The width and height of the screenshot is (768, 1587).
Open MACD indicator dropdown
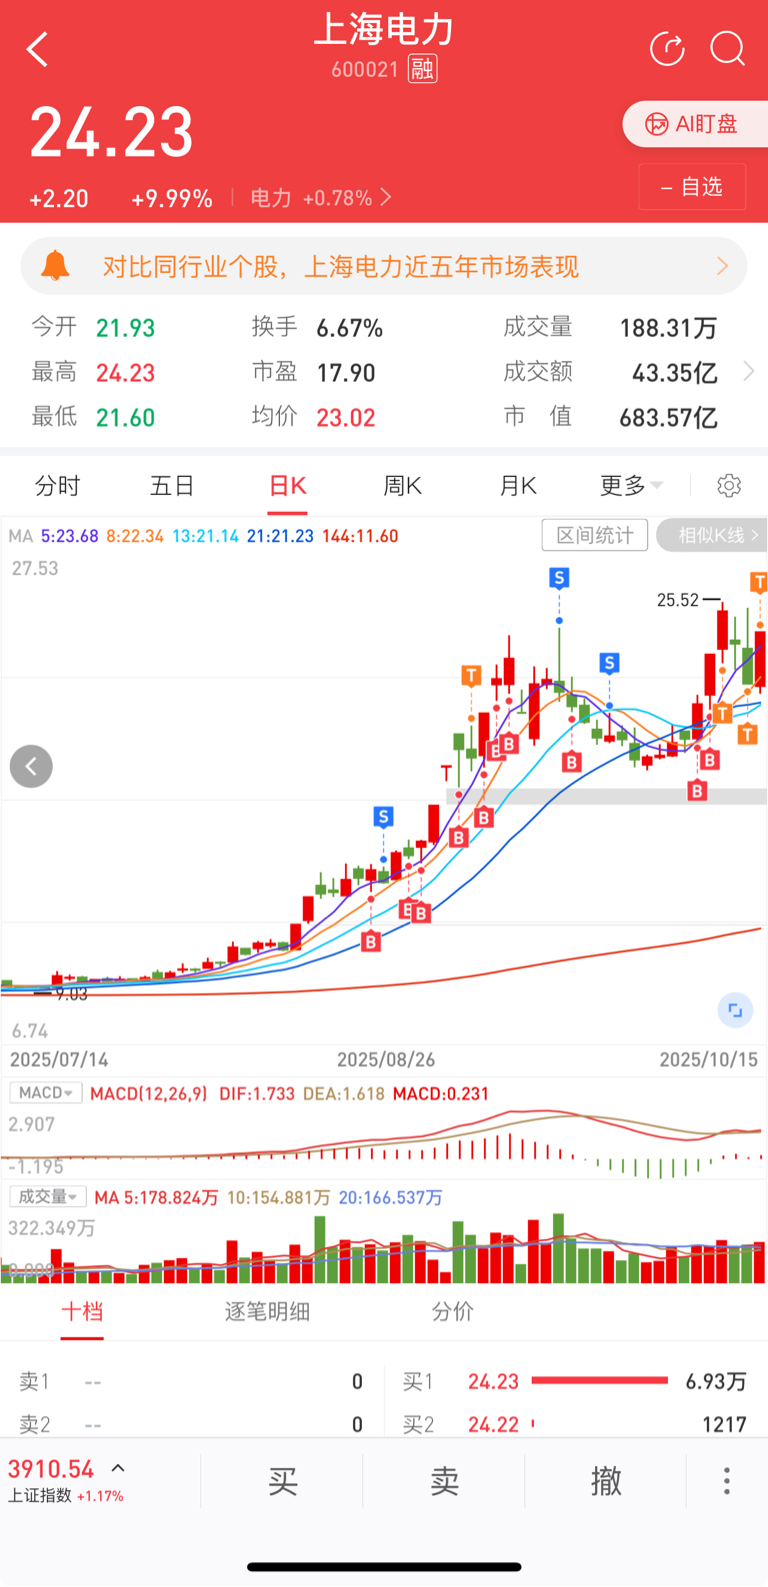pyautogui.click(x=46, y=1093)
